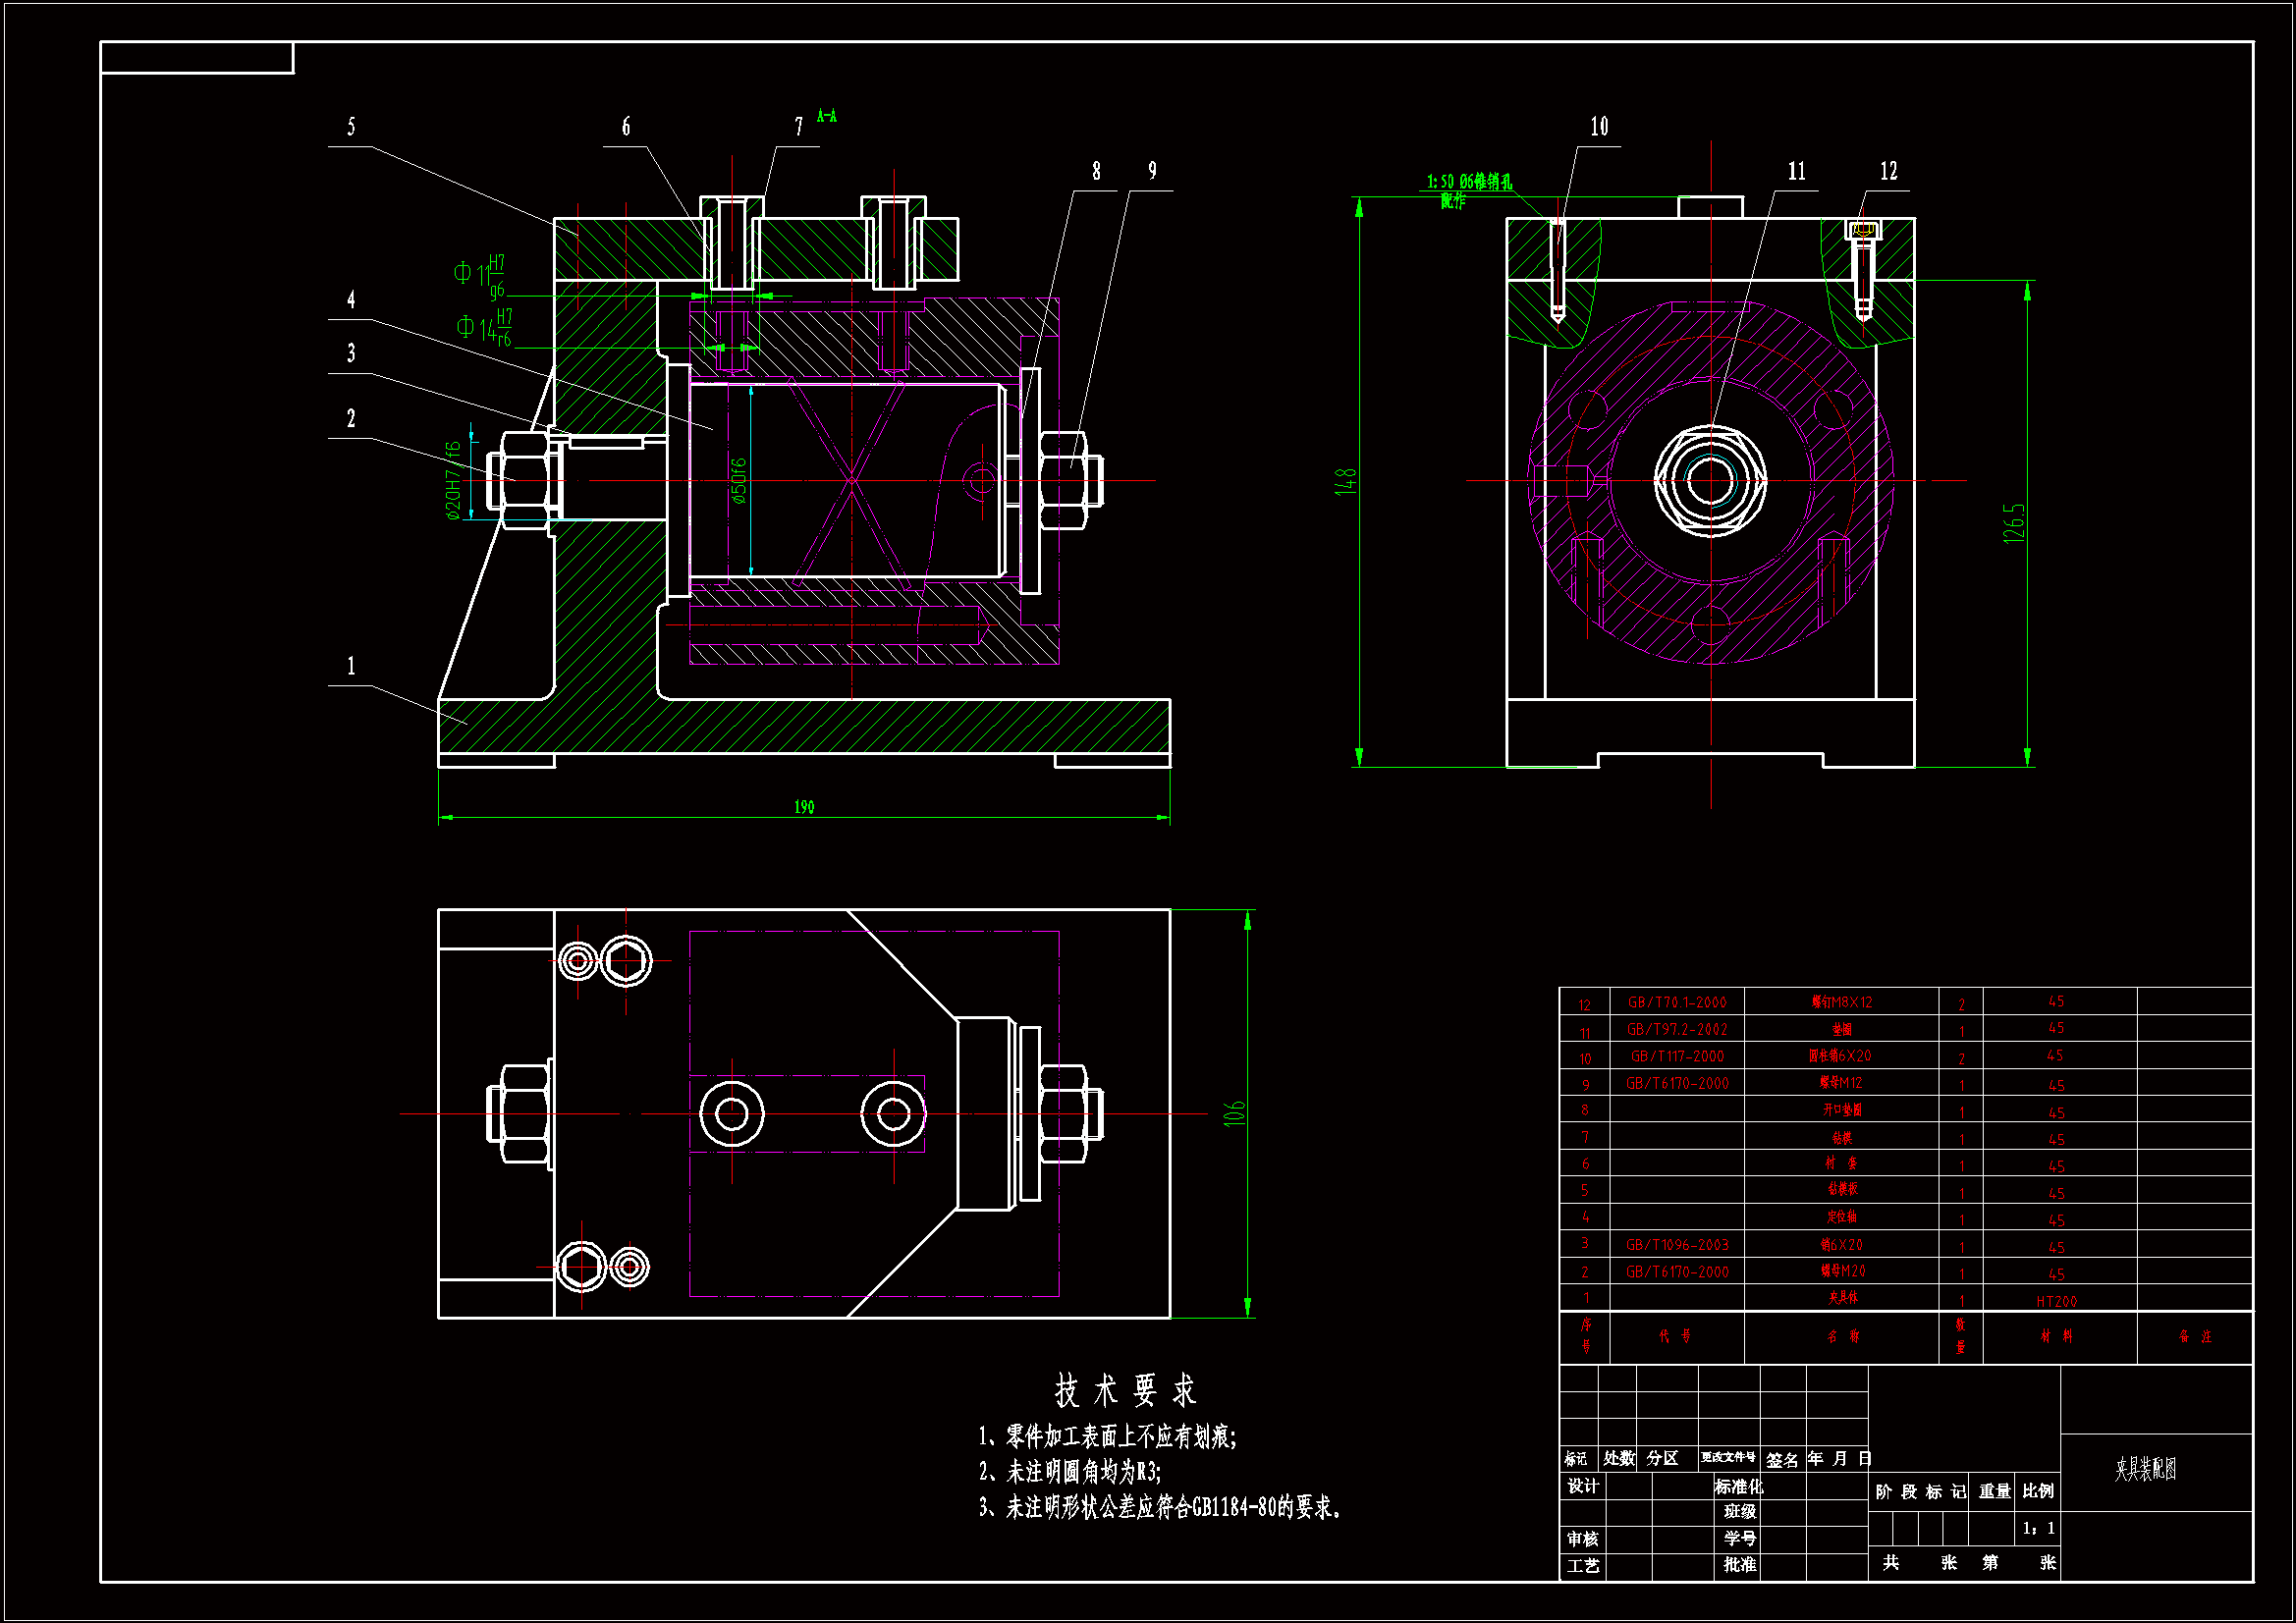
Task: Select the 106 dimension in top view
Action: click(1234, 1113)
